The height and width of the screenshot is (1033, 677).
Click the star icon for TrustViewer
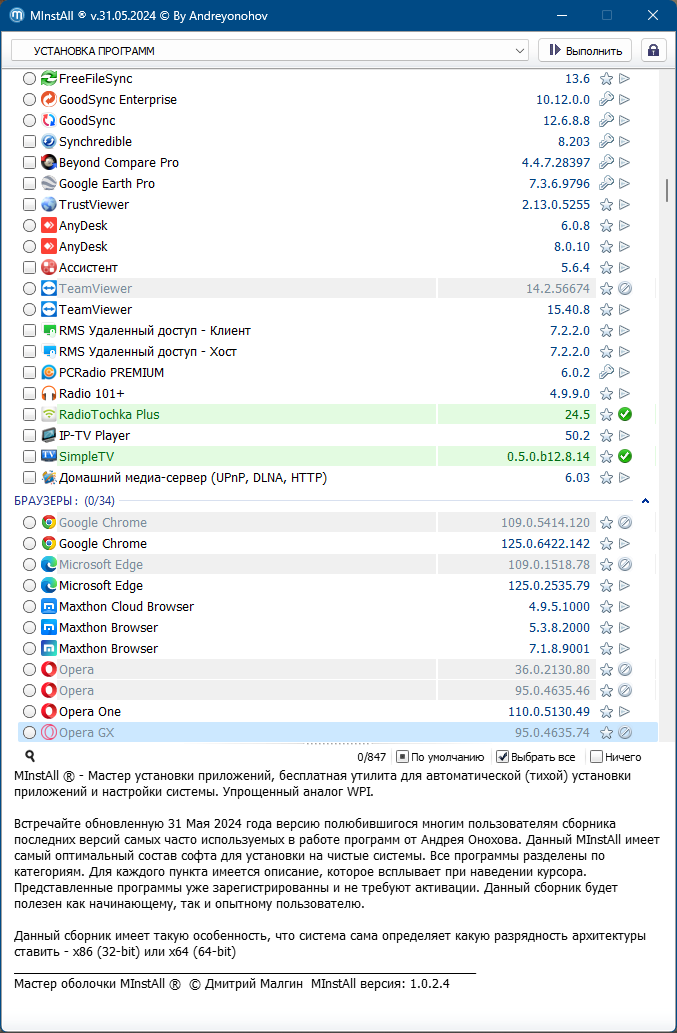(x=607, y=205)
